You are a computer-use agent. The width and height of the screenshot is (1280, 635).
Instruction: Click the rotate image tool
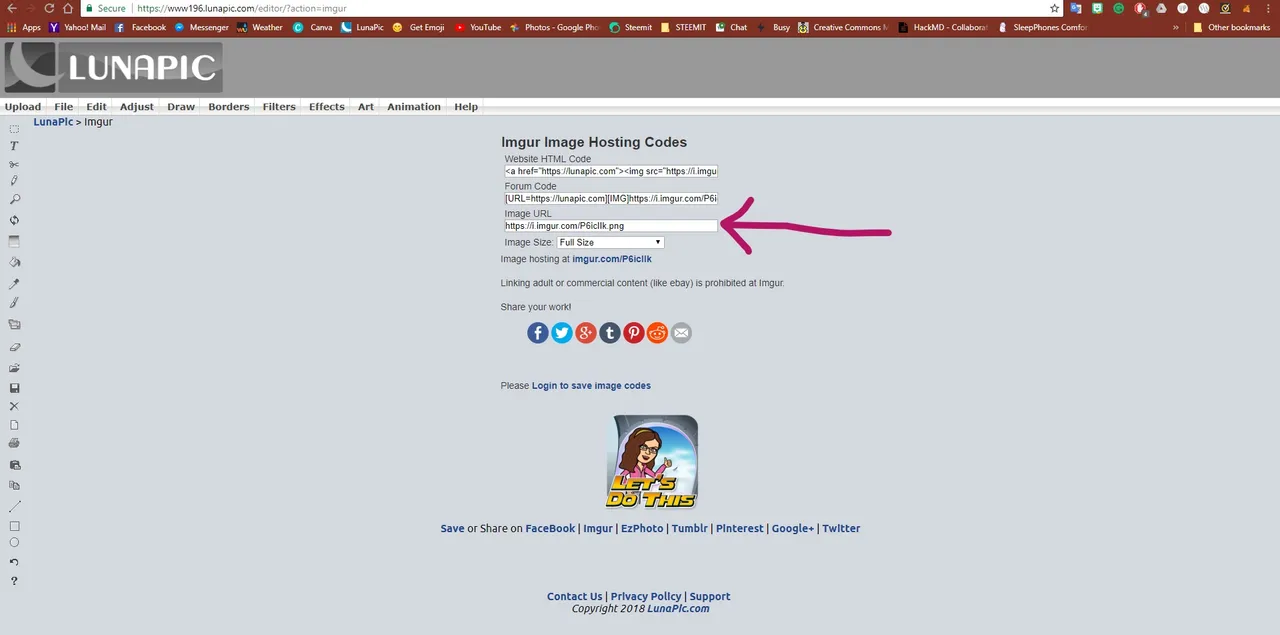point(14,220)
